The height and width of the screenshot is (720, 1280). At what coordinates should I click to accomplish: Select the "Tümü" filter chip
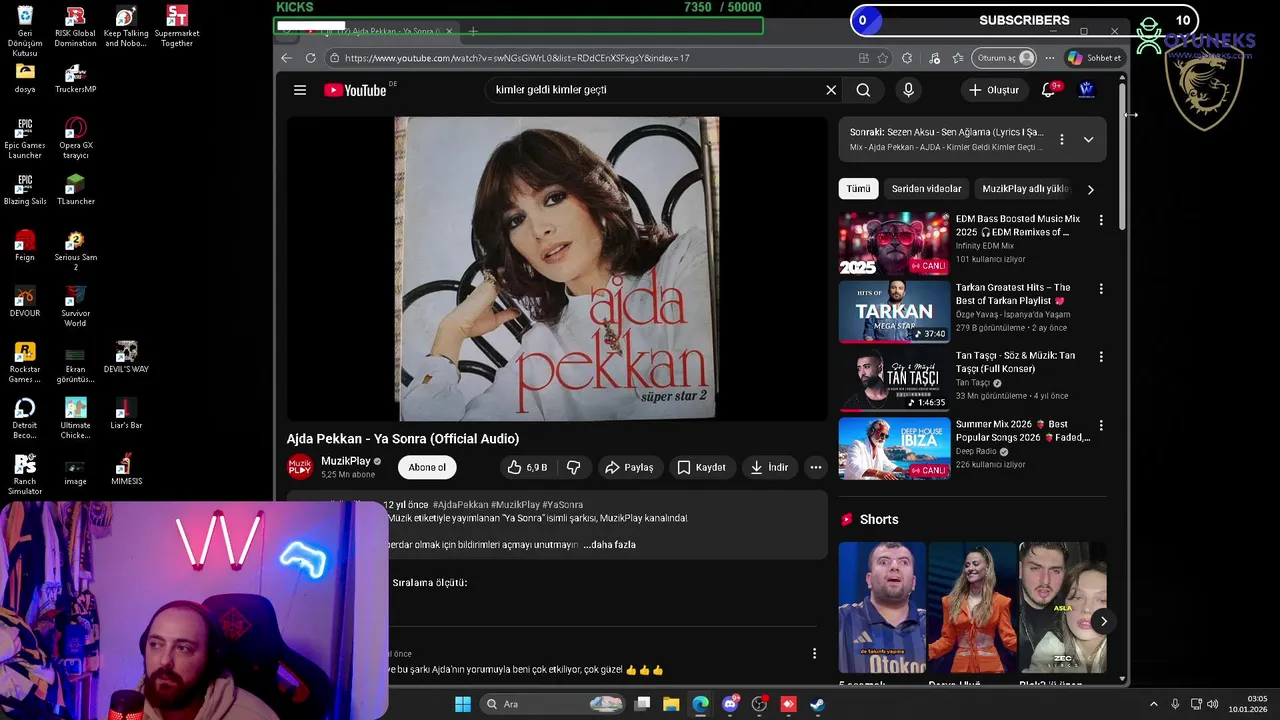point(858,189)
